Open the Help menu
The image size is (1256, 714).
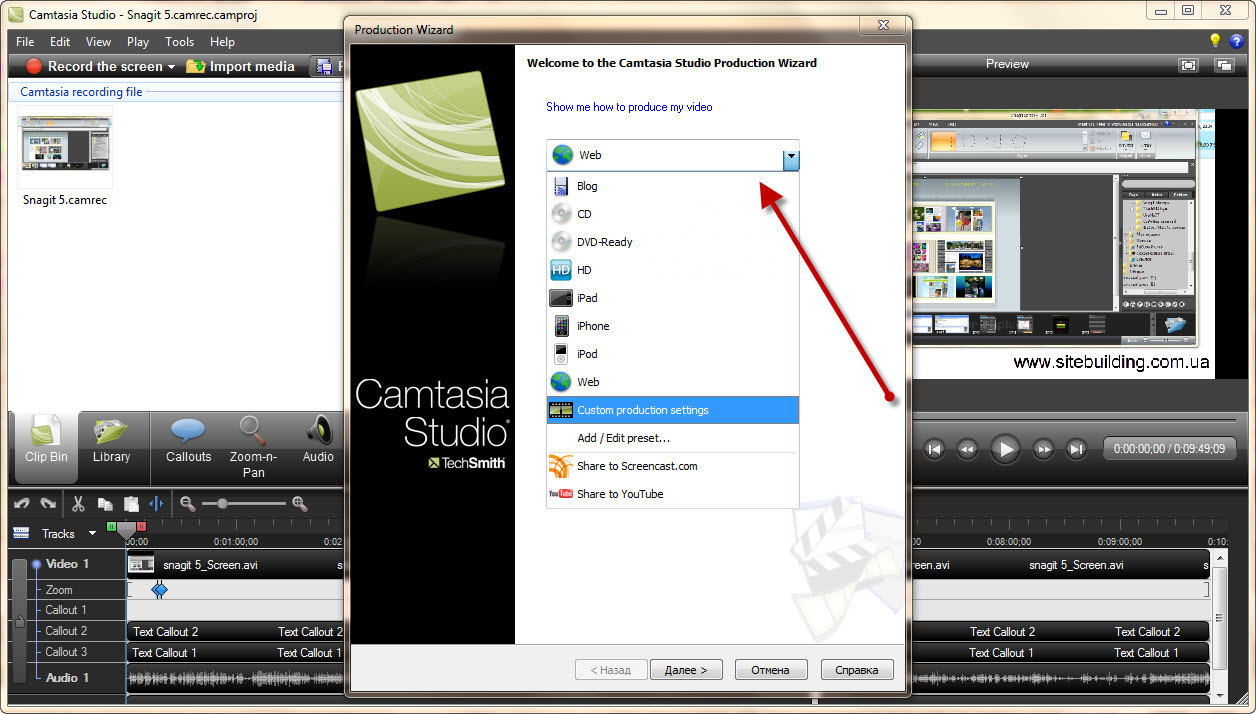(222, 42)
